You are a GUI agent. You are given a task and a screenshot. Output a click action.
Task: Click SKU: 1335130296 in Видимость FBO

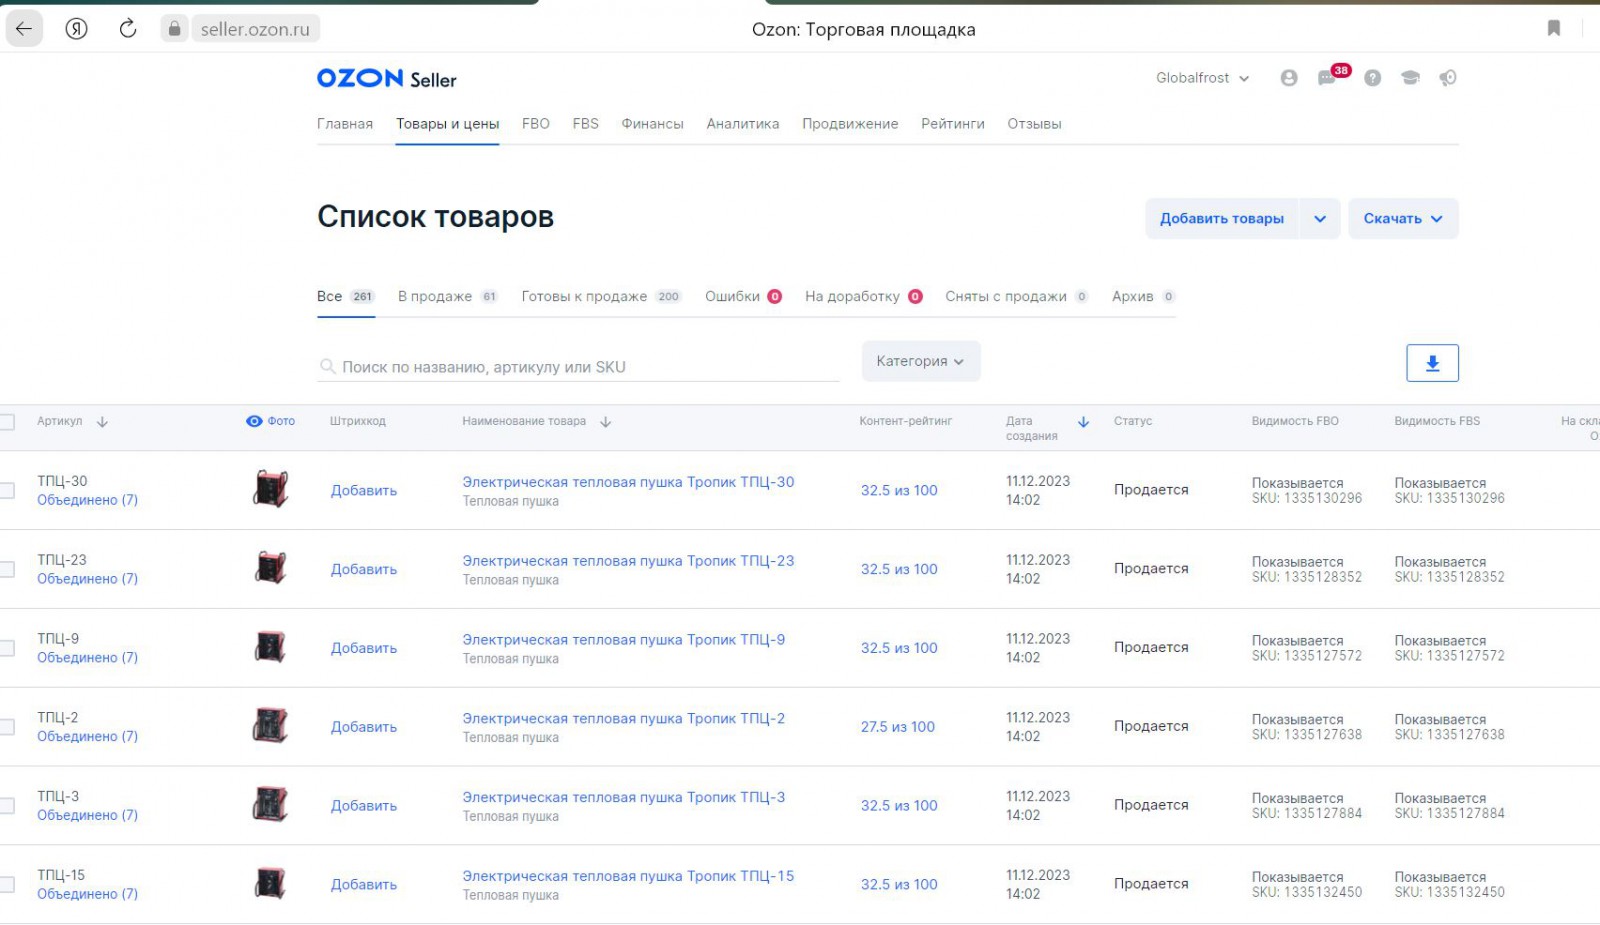[1307, 498]
